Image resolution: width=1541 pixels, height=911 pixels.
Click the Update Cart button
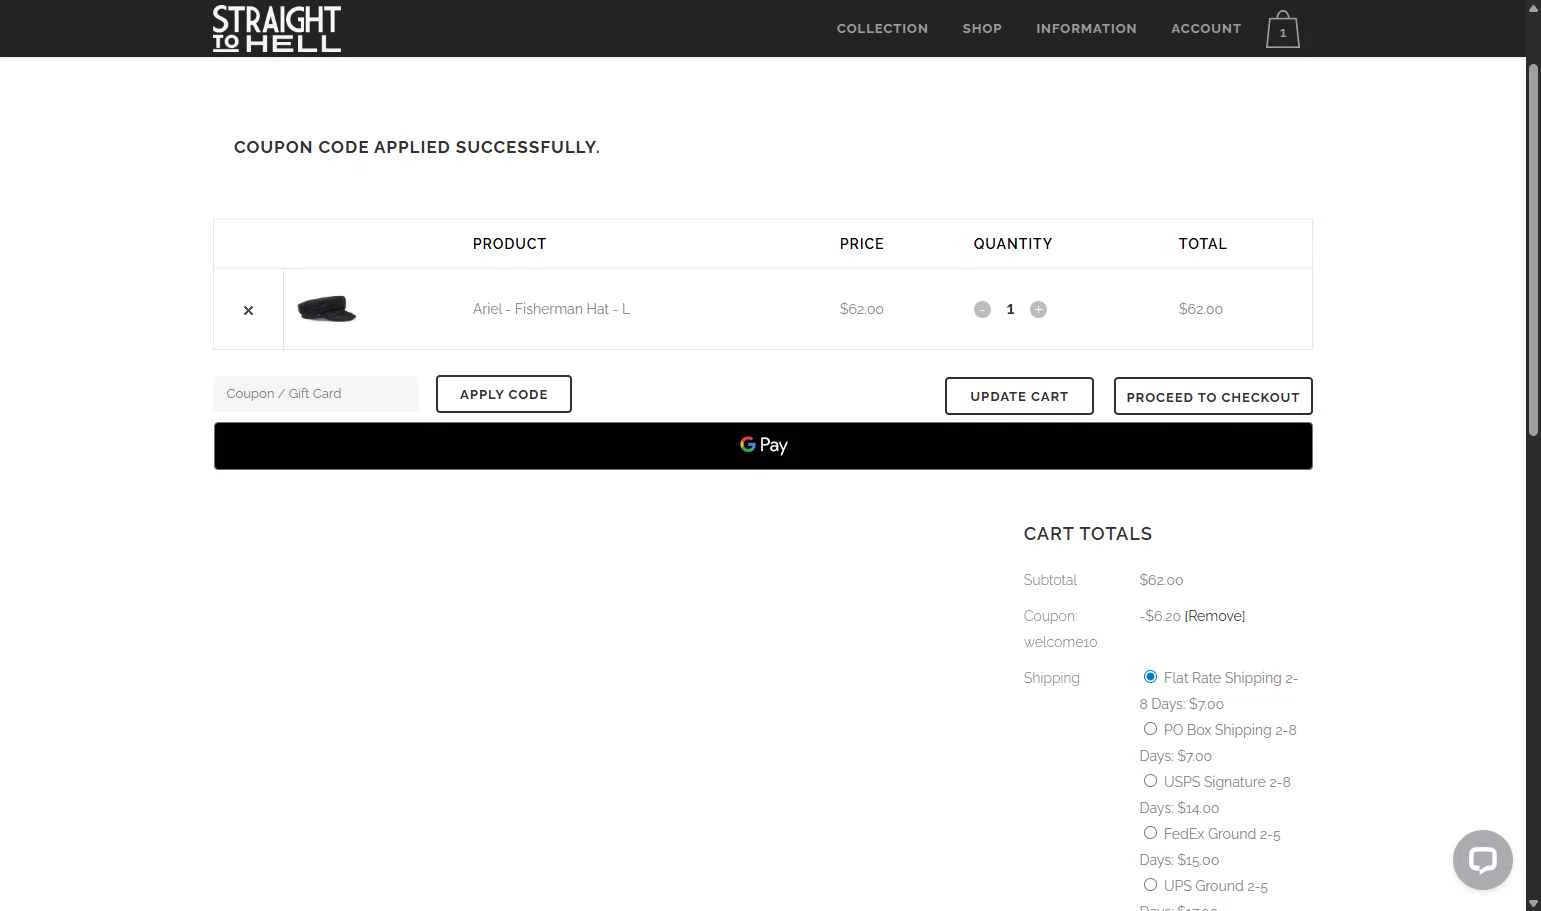(x=1019, y=396)
